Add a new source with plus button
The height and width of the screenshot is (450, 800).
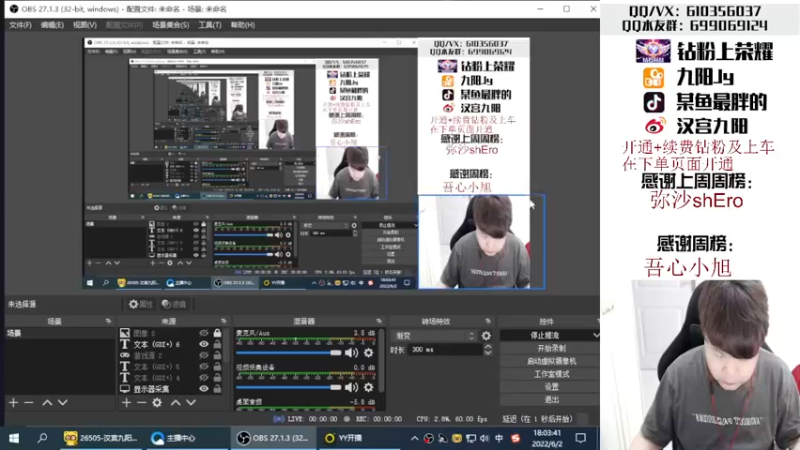126,403
